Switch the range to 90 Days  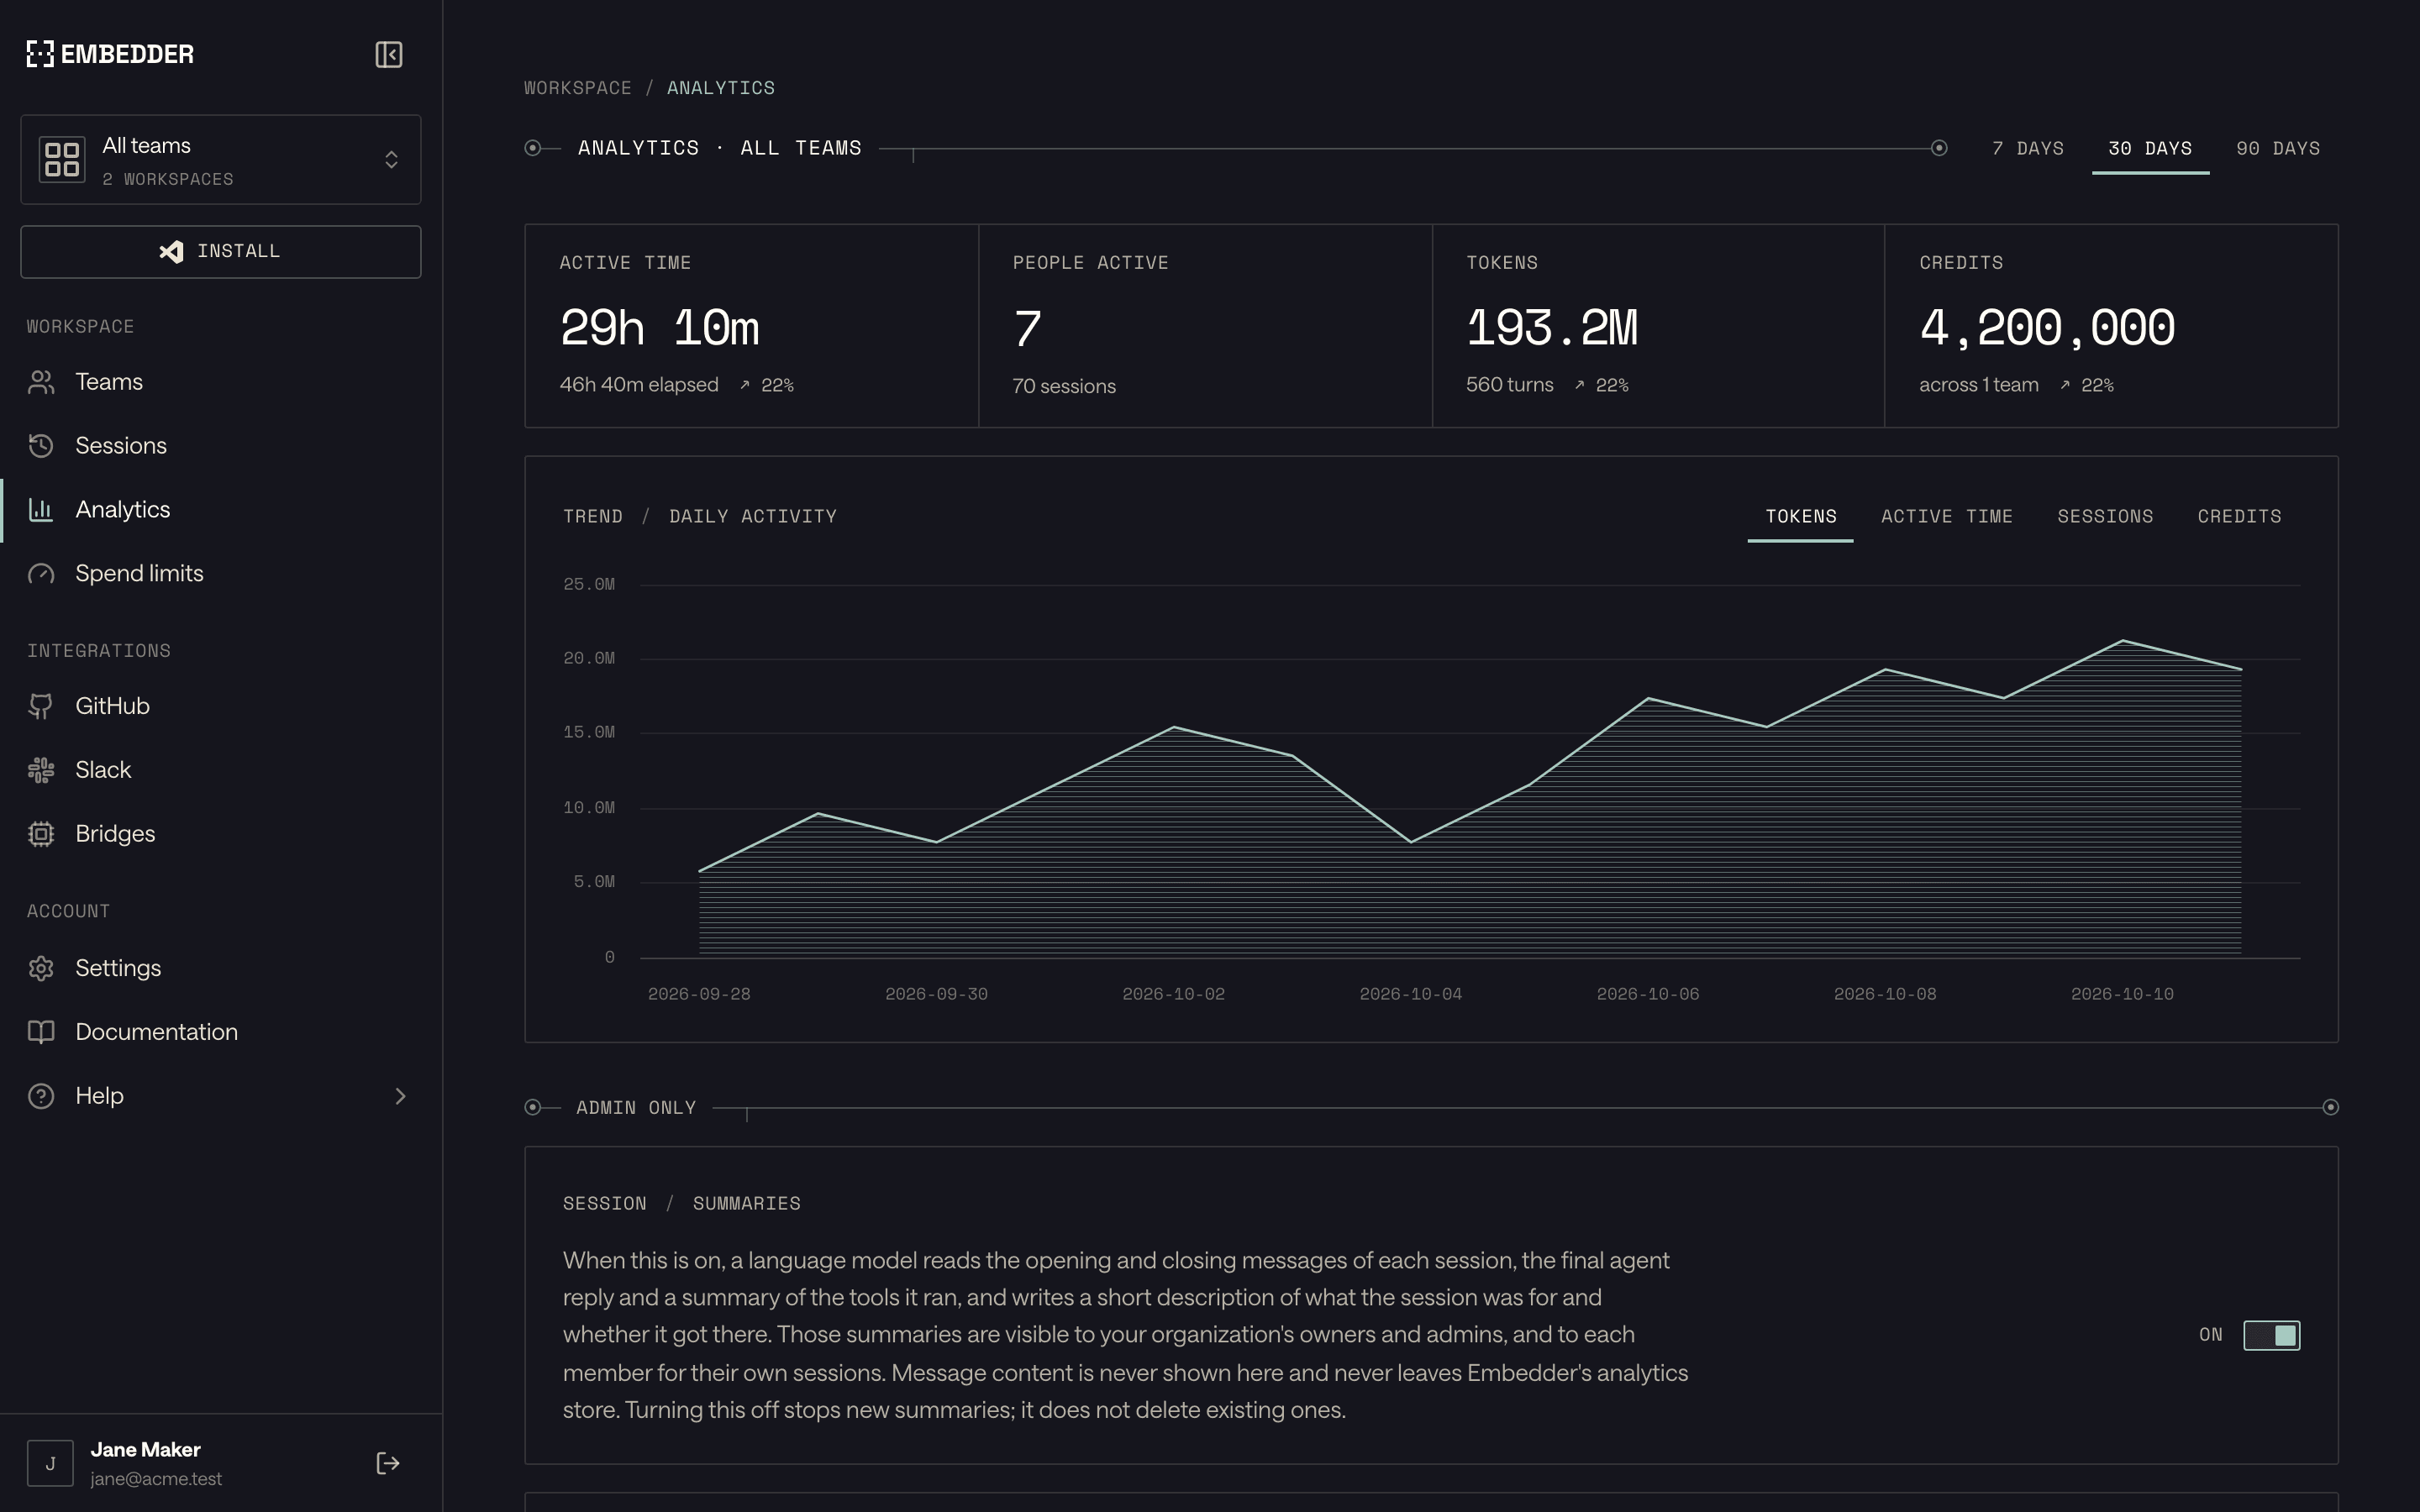click(x=2278, y=148)
